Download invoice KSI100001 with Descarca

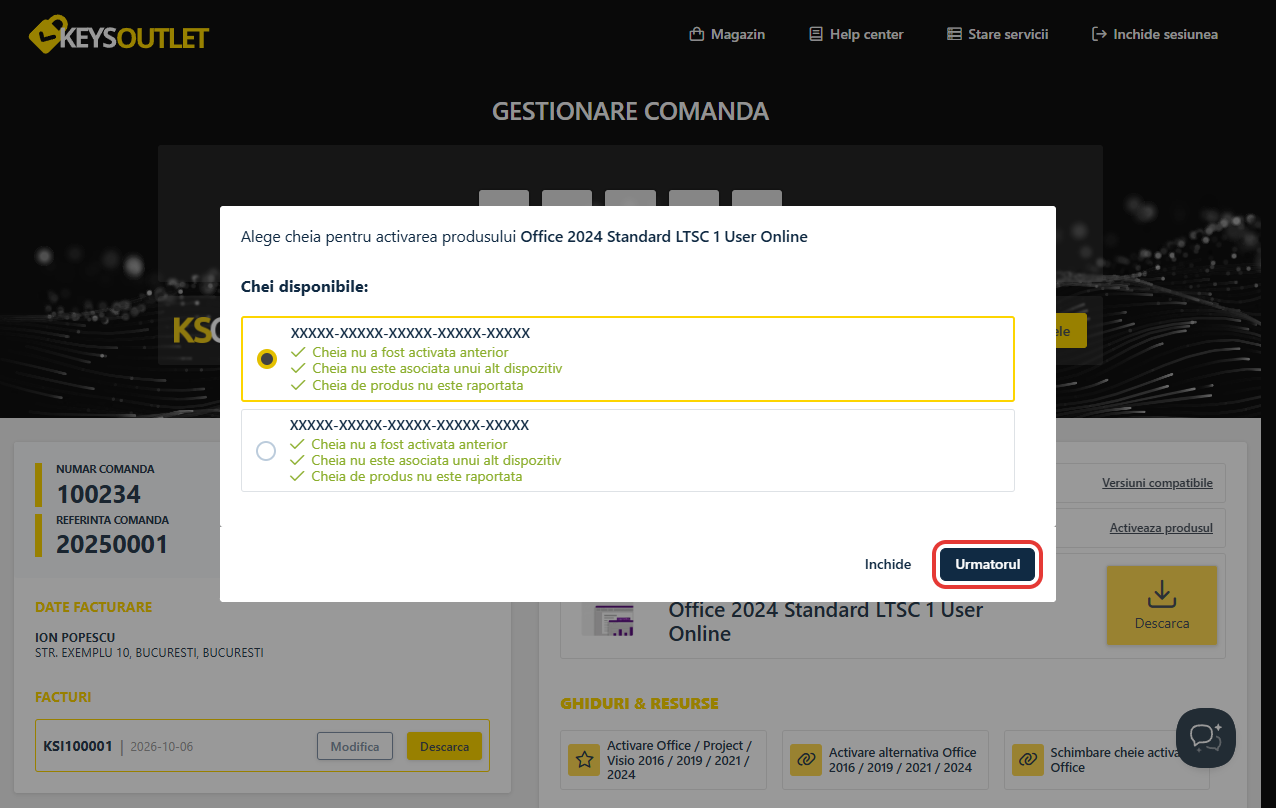(444, 746)
